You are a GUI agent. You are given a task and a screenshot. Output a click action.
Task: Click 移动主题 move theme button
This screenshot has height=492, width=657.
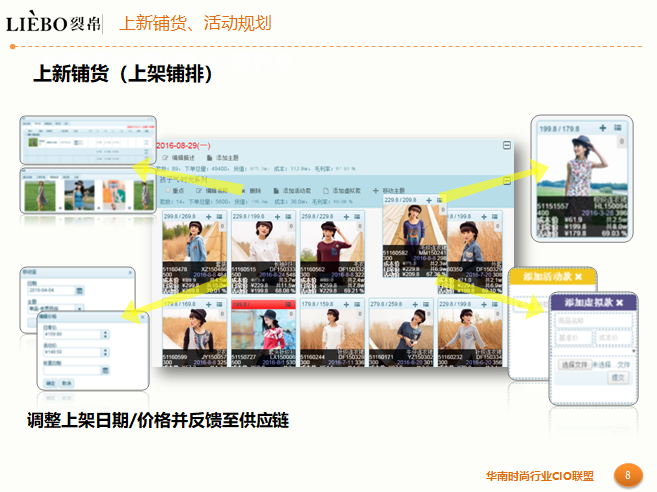[x=389, y=191]
